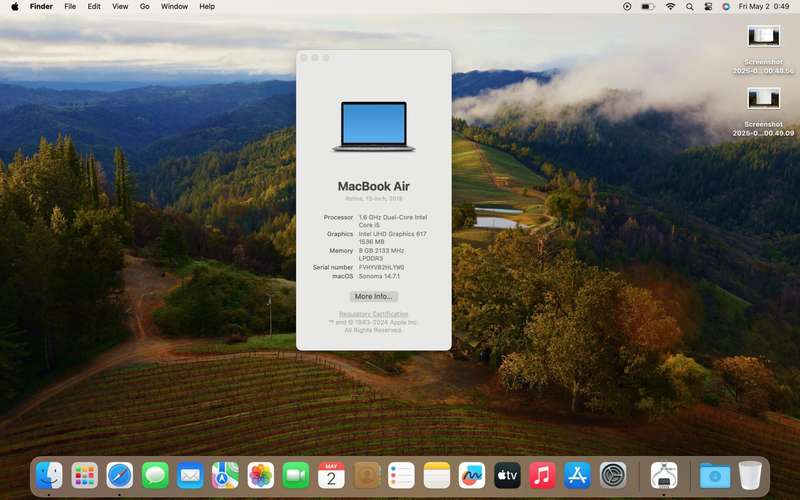Click the MacBook Air title text
The image size is (800, 500).
pos(373,186)
